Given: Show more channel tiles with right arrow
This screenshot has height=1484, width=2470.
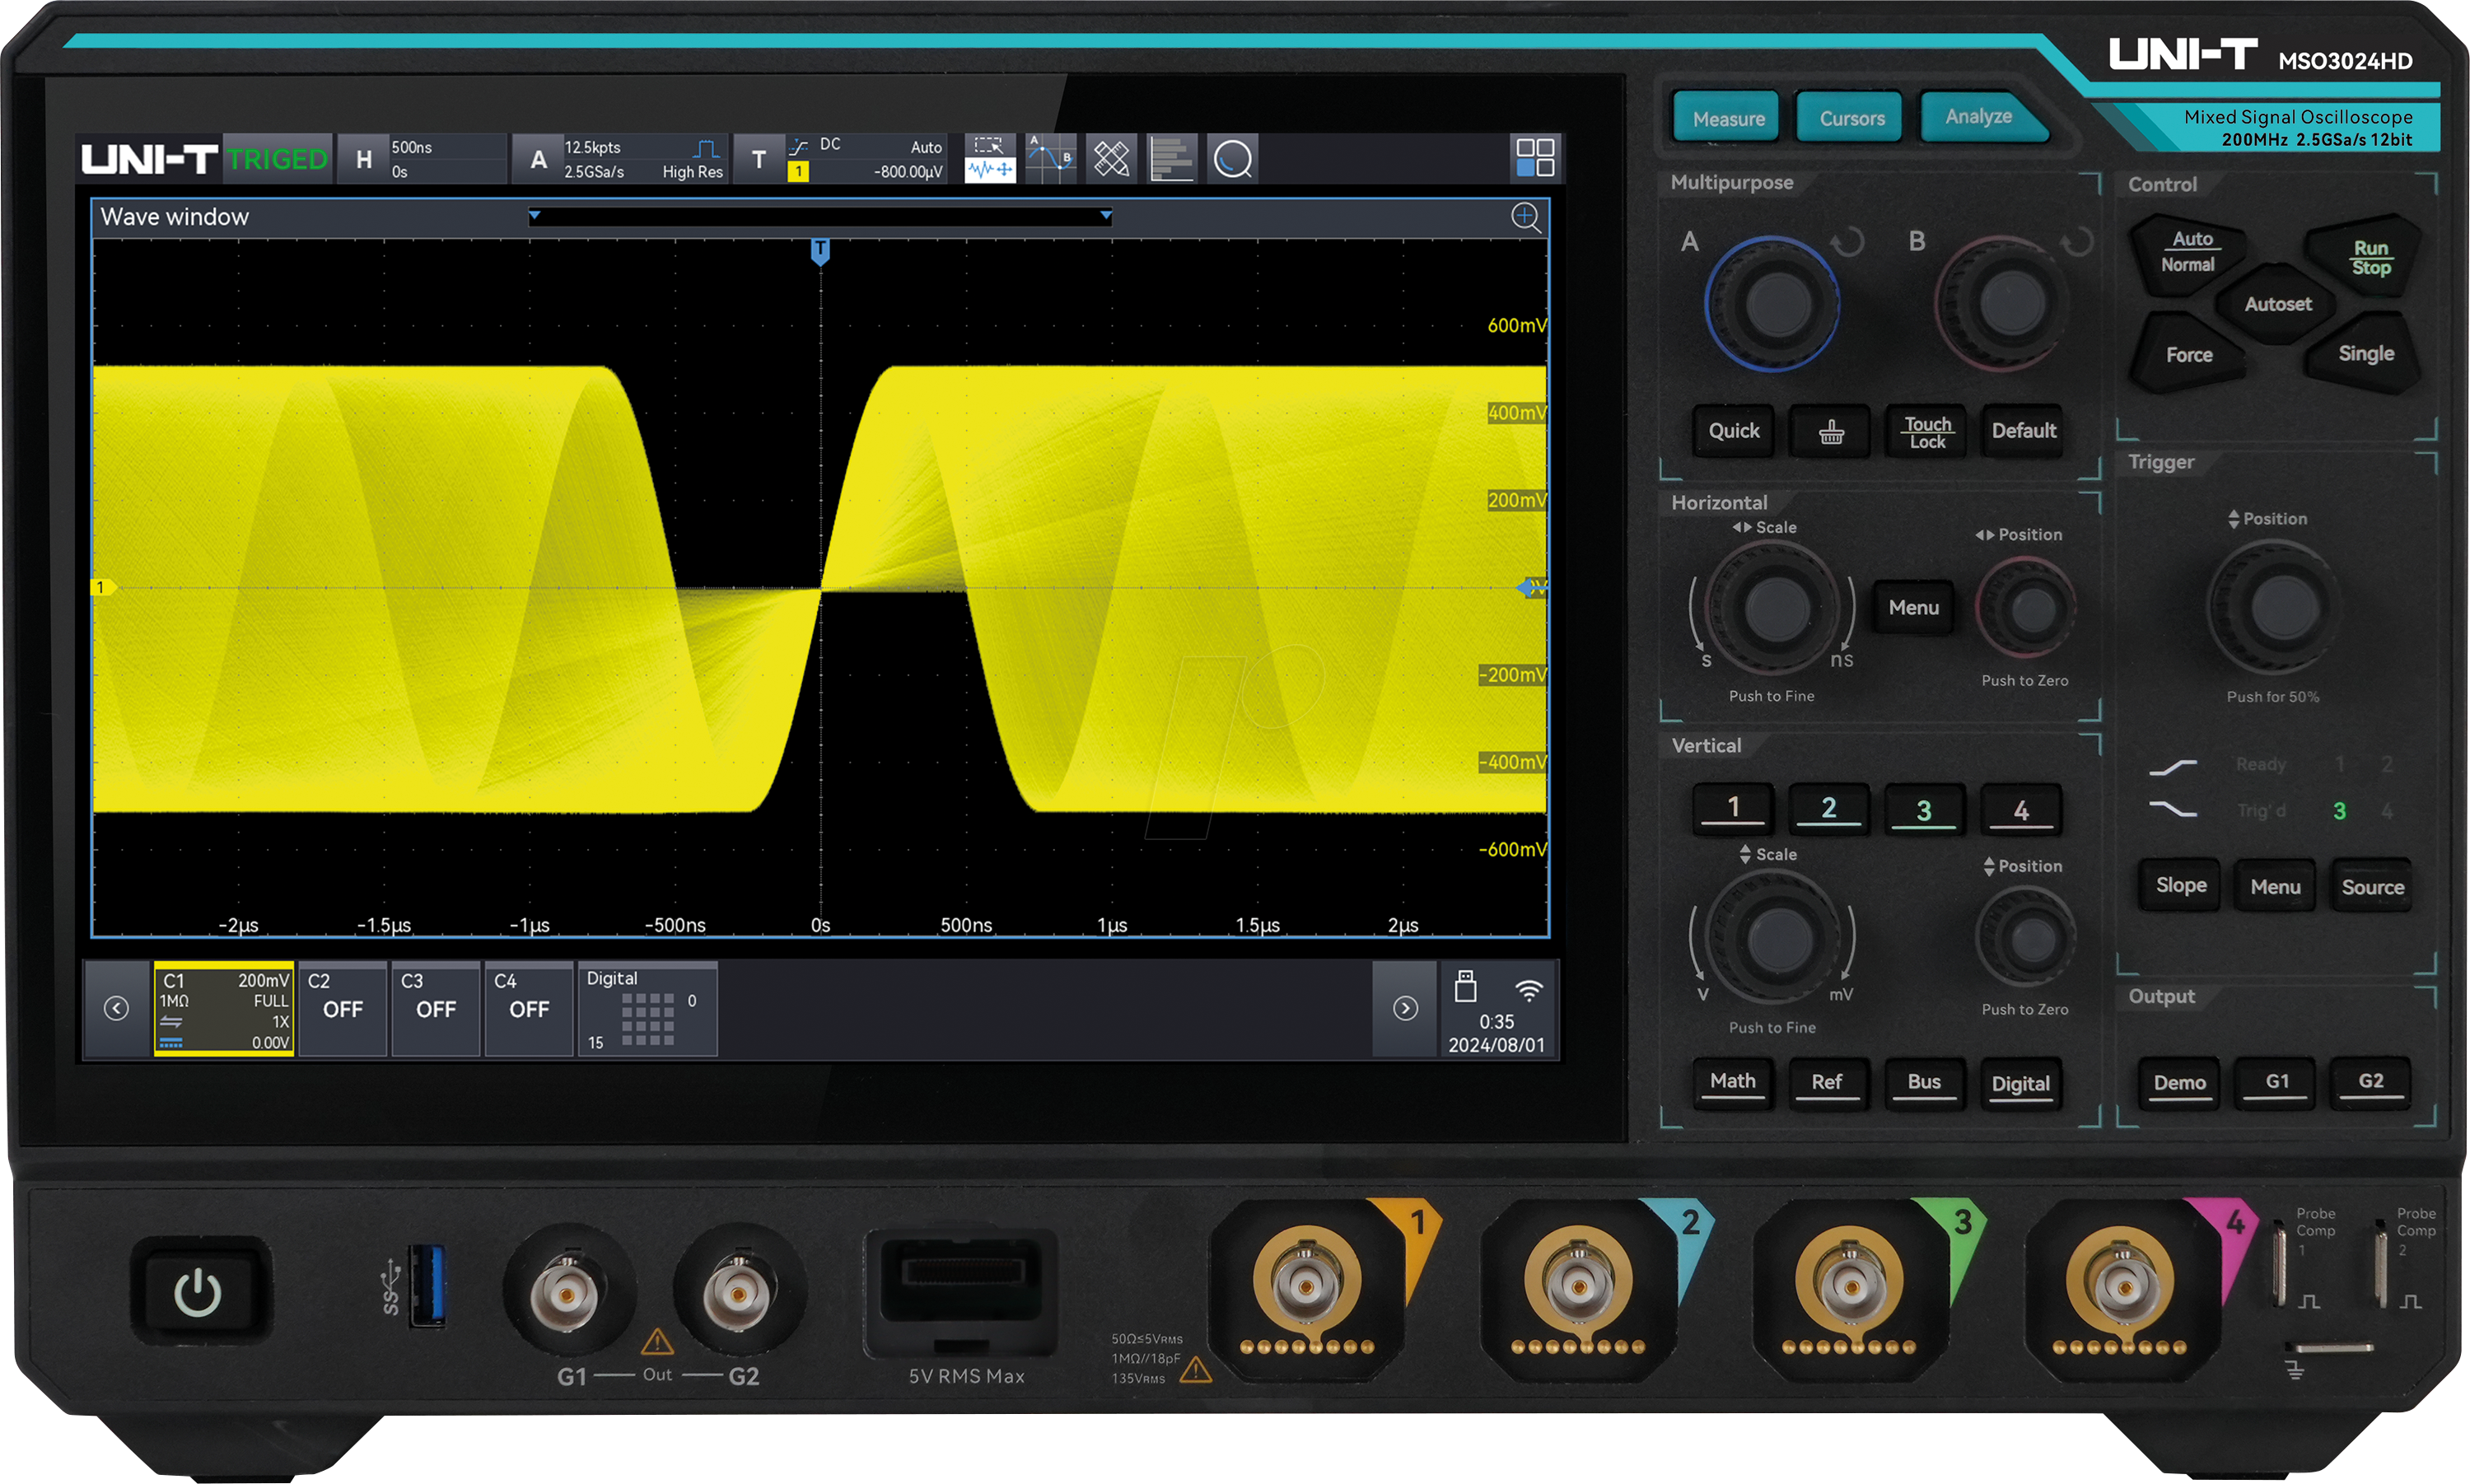Looking at the screenshot, I should [1405, 1009].
